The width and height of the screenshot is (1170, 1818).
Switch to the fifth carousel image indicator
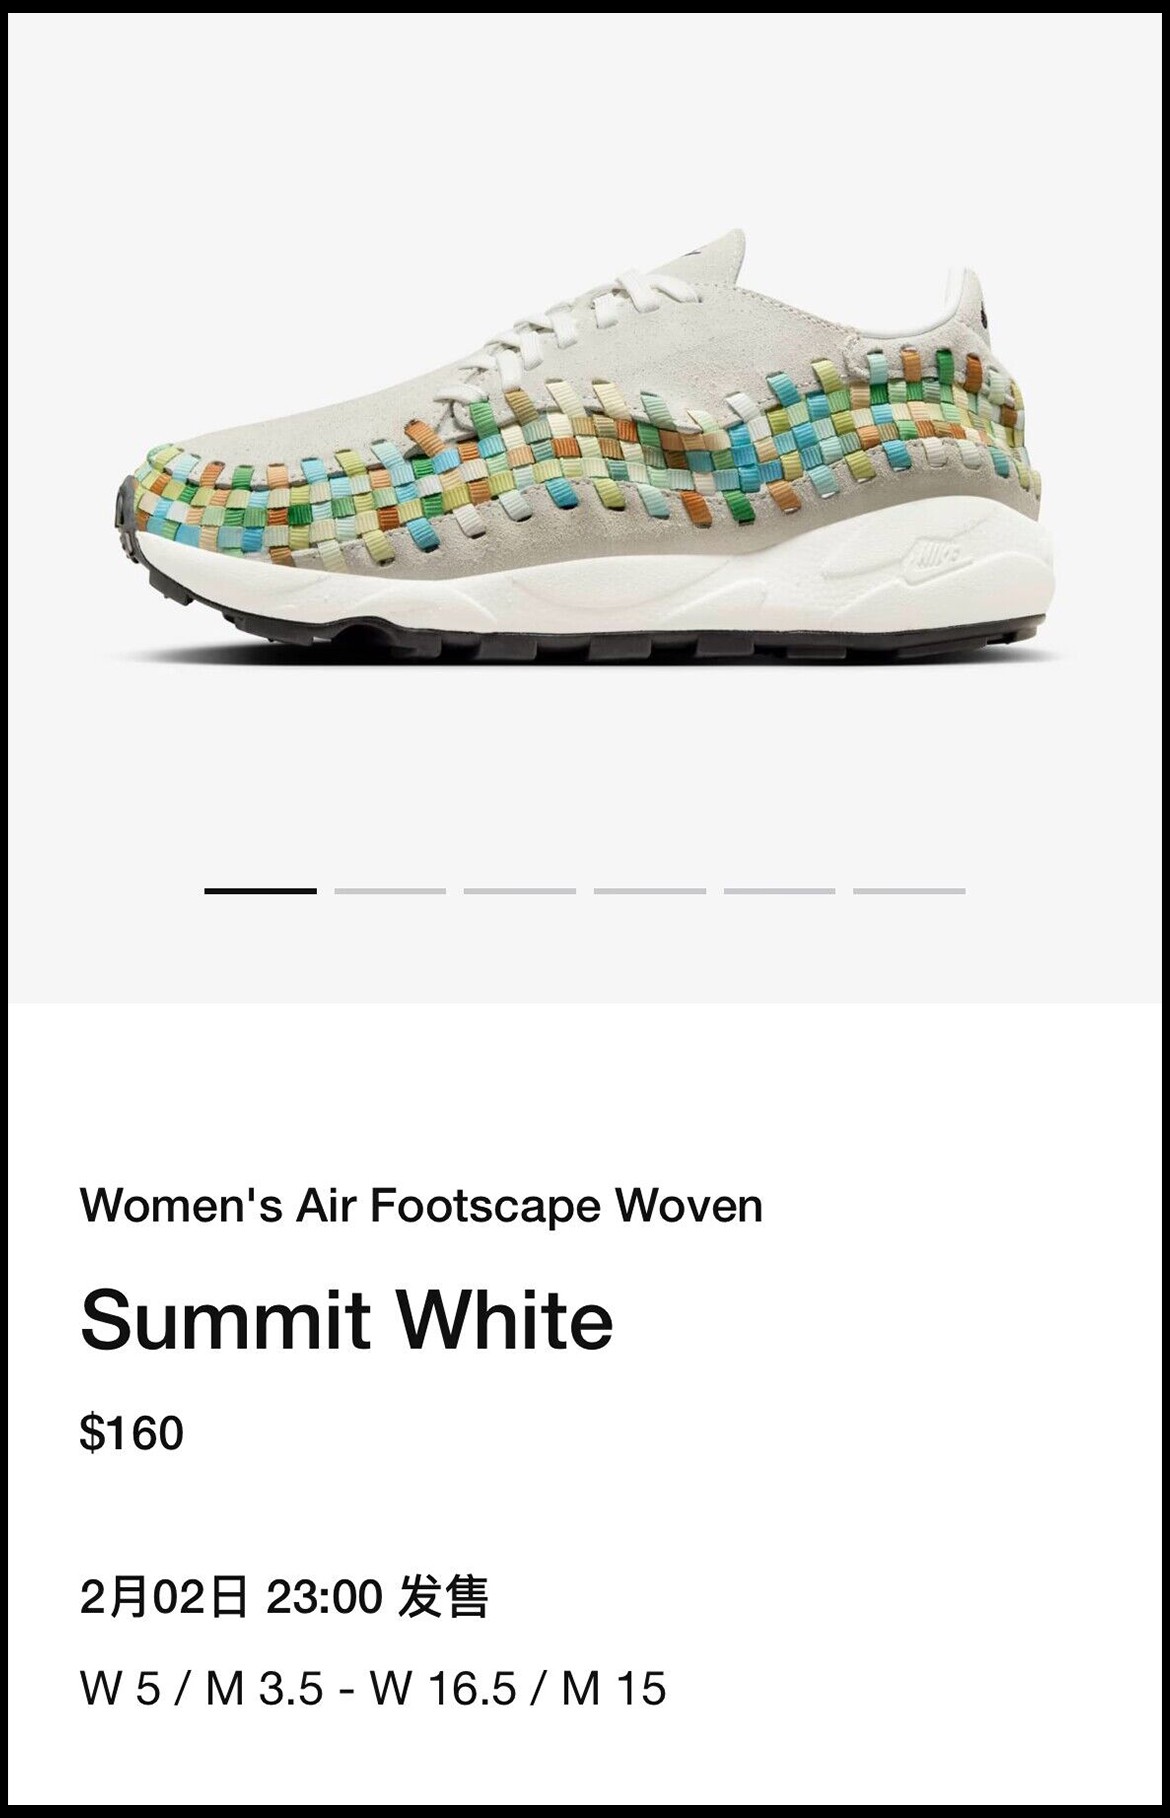[x=780, y=890]
